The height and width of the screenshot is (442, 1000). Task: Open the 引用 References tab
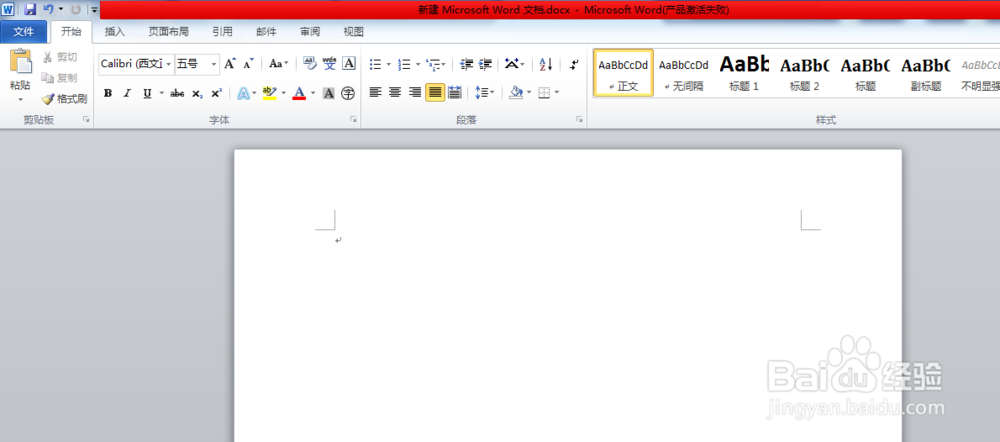tap(223, 31)
